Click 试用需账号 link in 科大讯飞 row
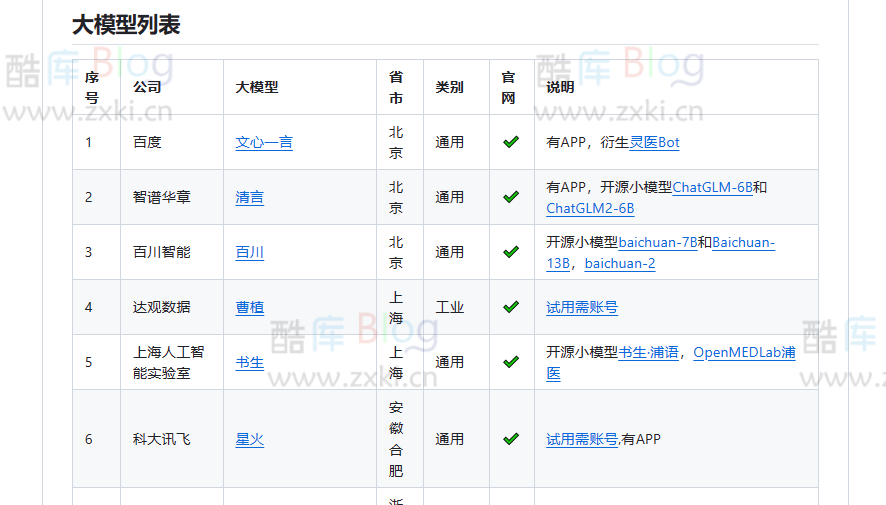The width and height of the screenshot is (886, 505). (x=582, y=439)
